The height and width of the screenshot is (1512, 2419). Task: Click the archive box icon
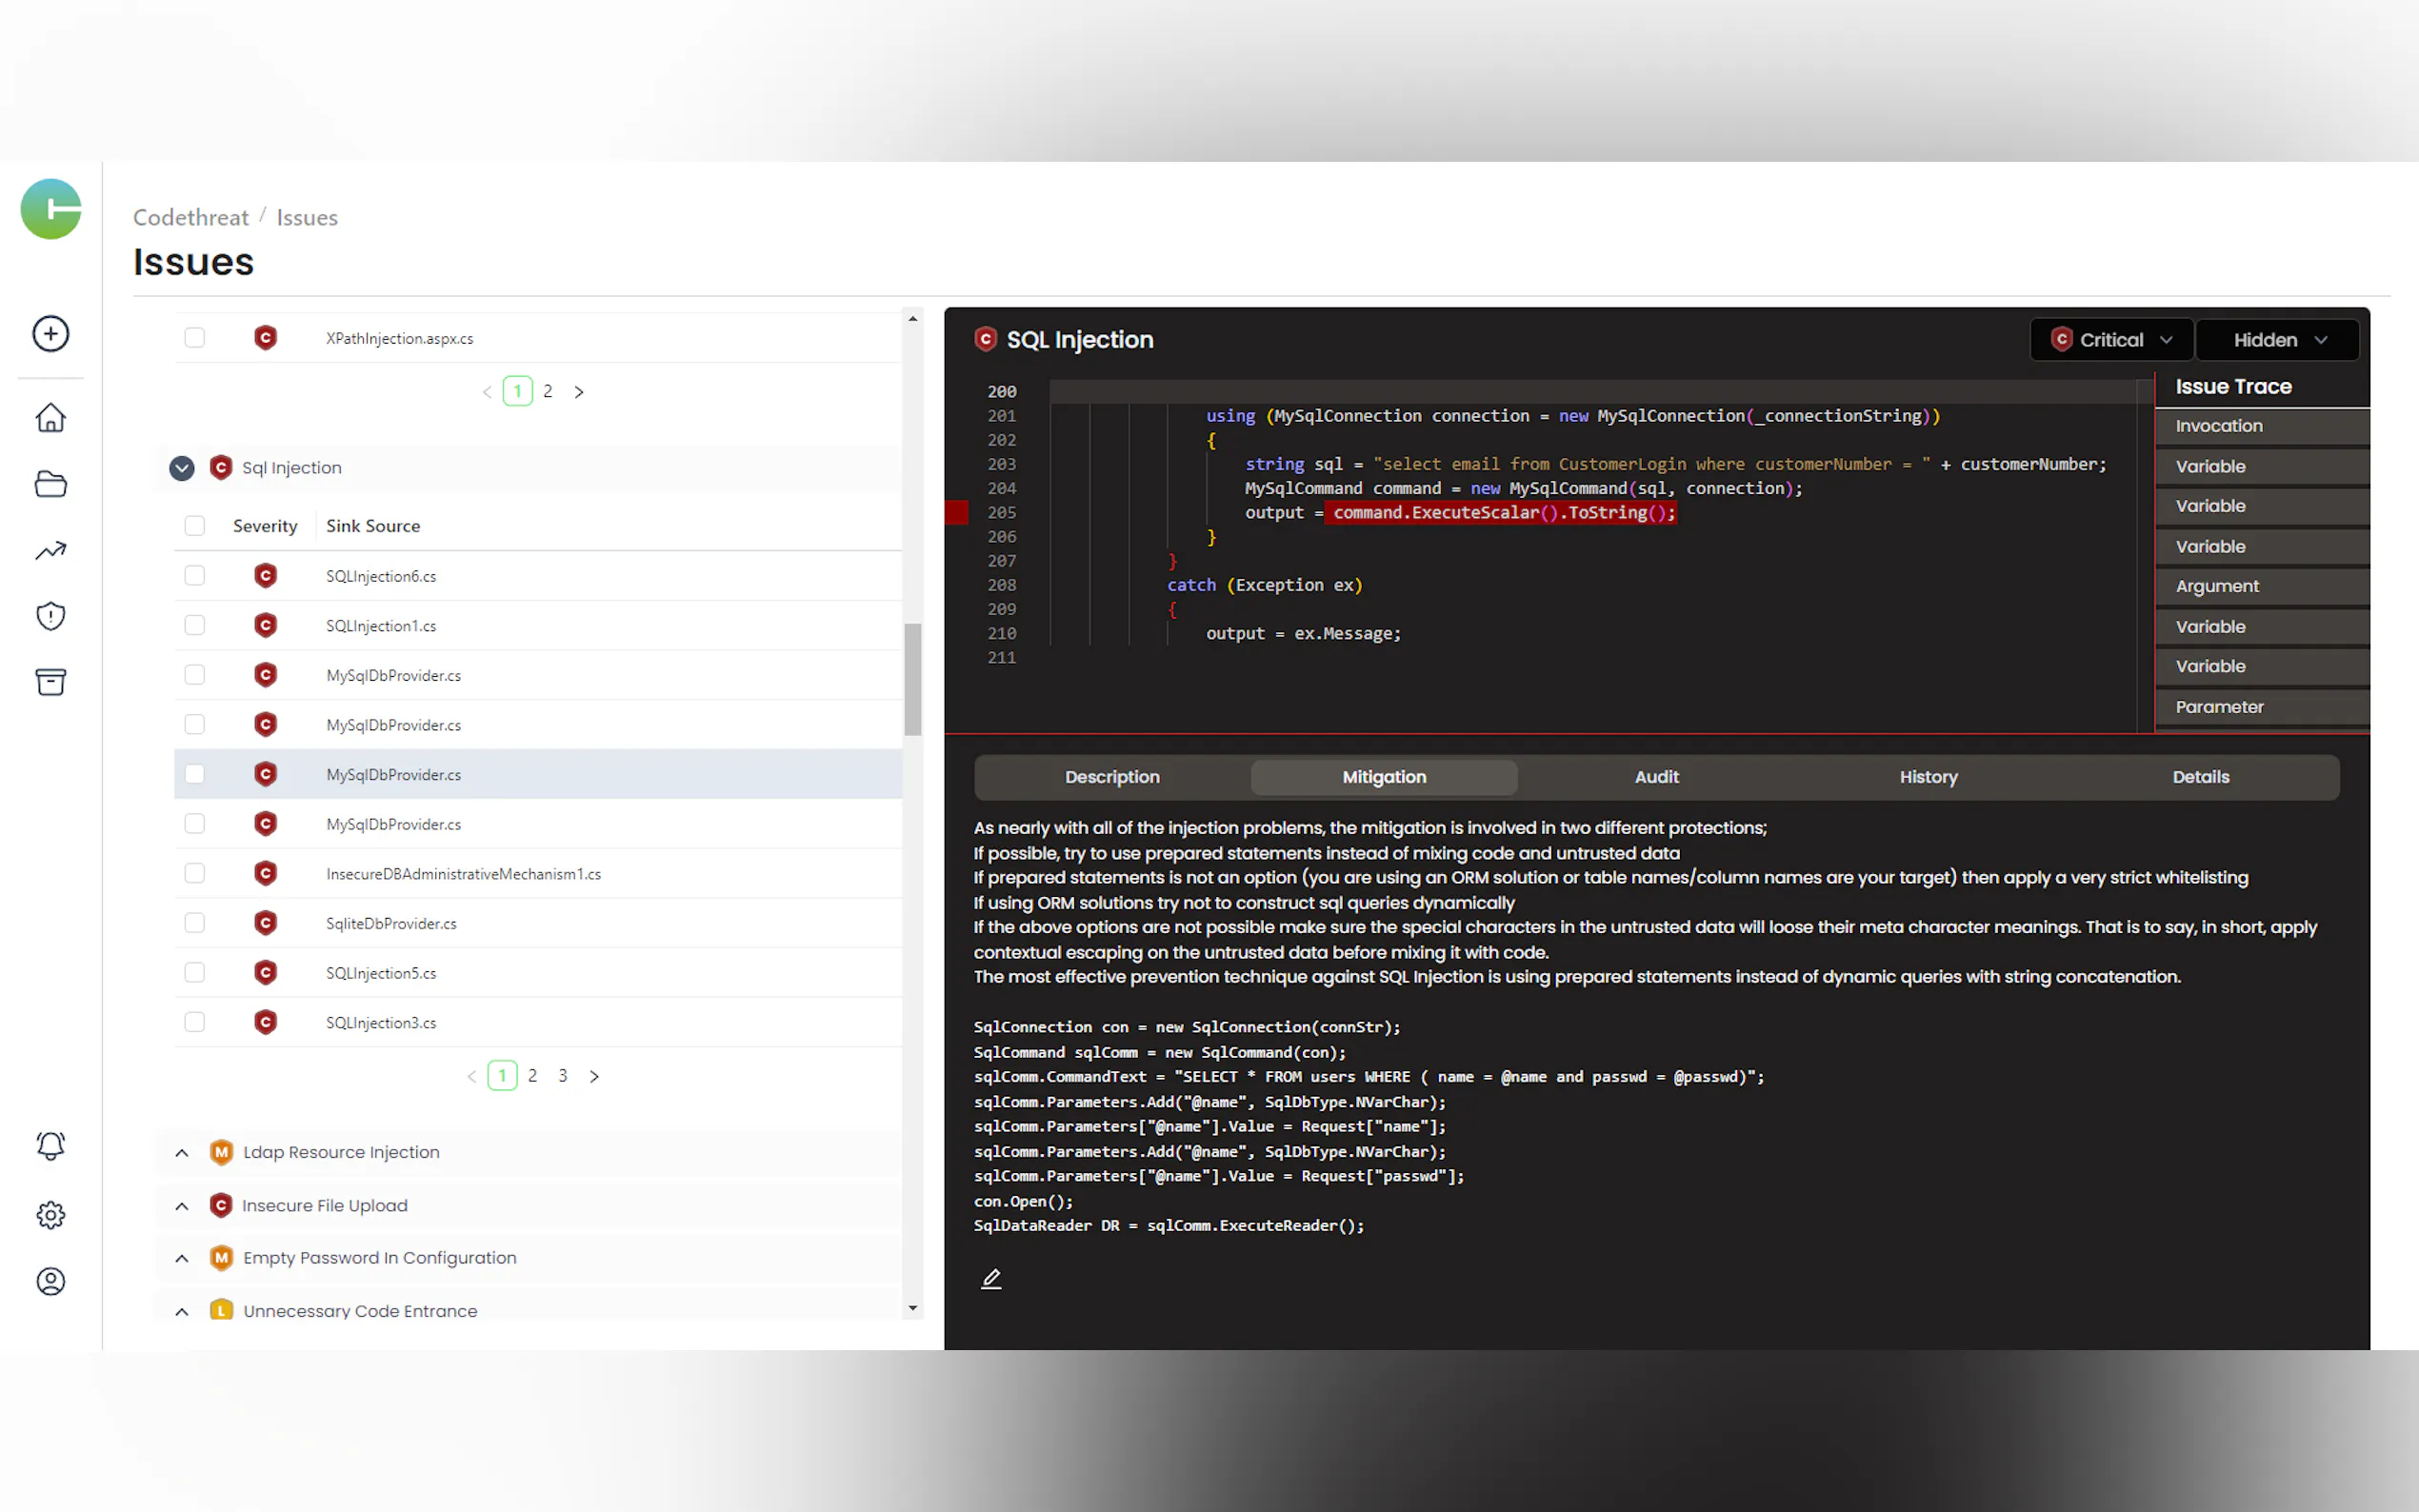click(51, 682)
